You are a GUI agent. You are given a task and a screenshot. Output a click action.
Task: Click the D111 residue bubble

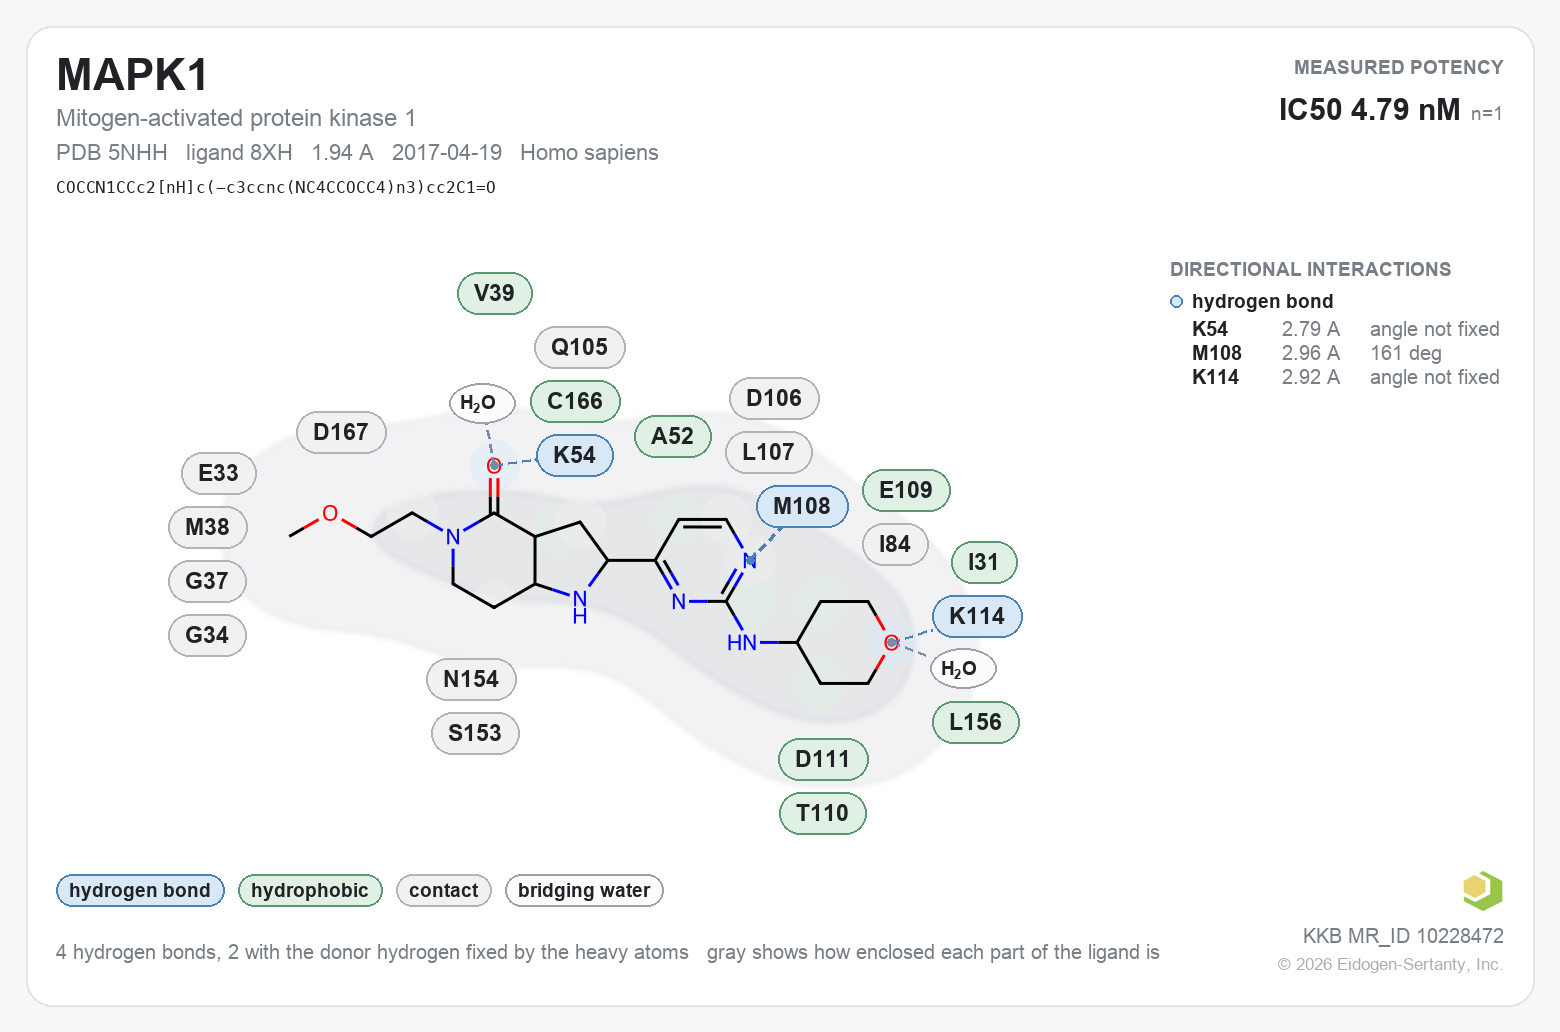(x=823, y=760)
